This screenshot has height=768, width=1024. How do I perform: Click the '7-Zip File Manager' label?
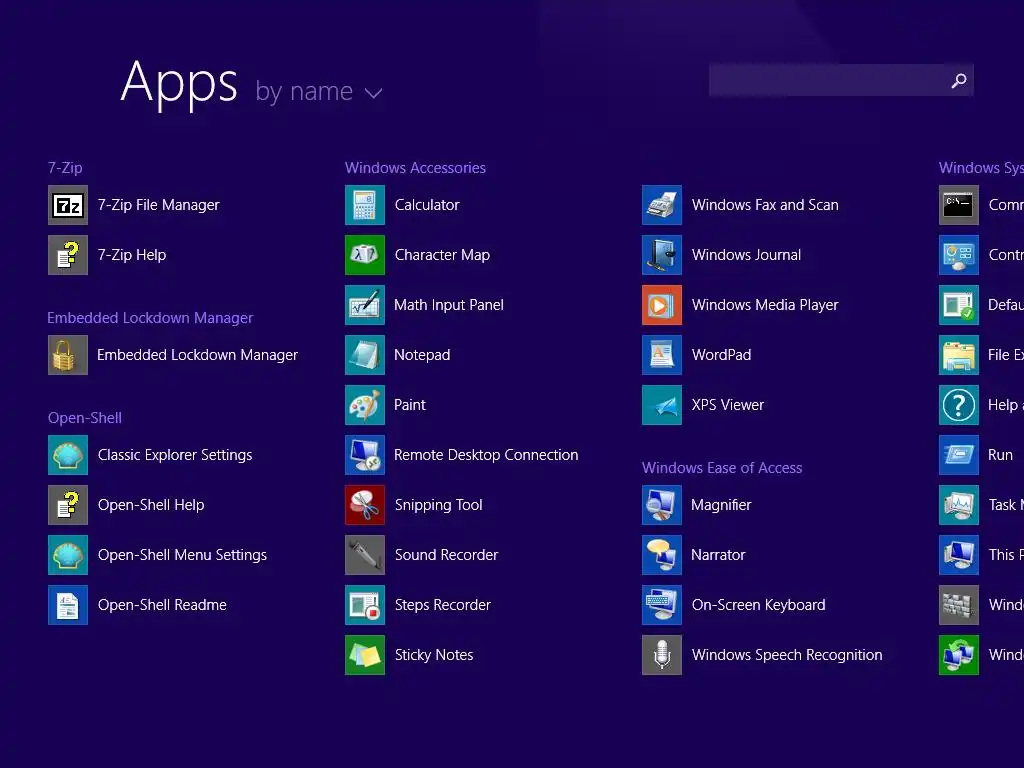(x=159, y=205)
